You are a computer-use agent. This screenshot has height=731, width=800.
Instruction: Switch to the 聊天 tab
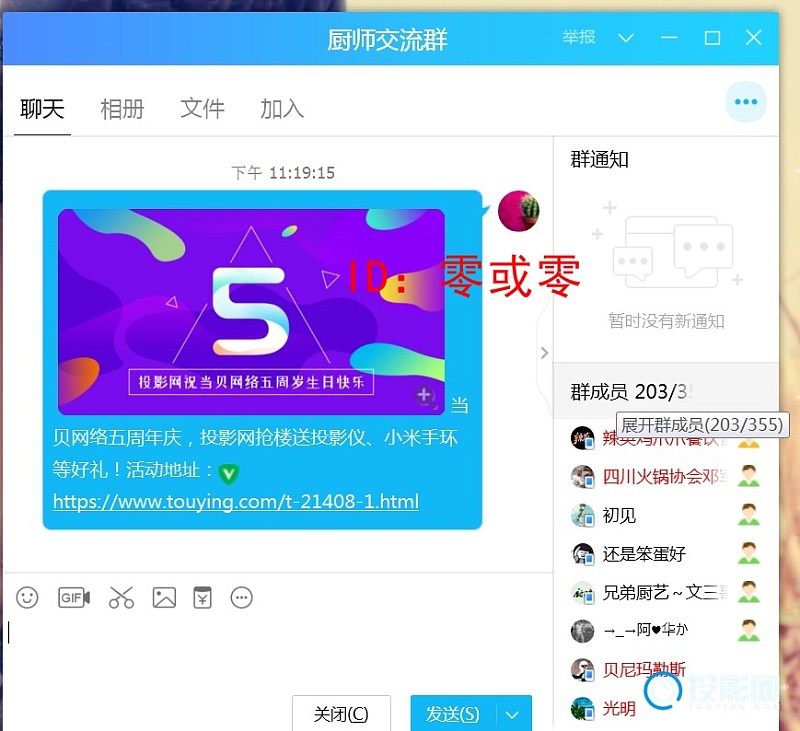(42, 109)
